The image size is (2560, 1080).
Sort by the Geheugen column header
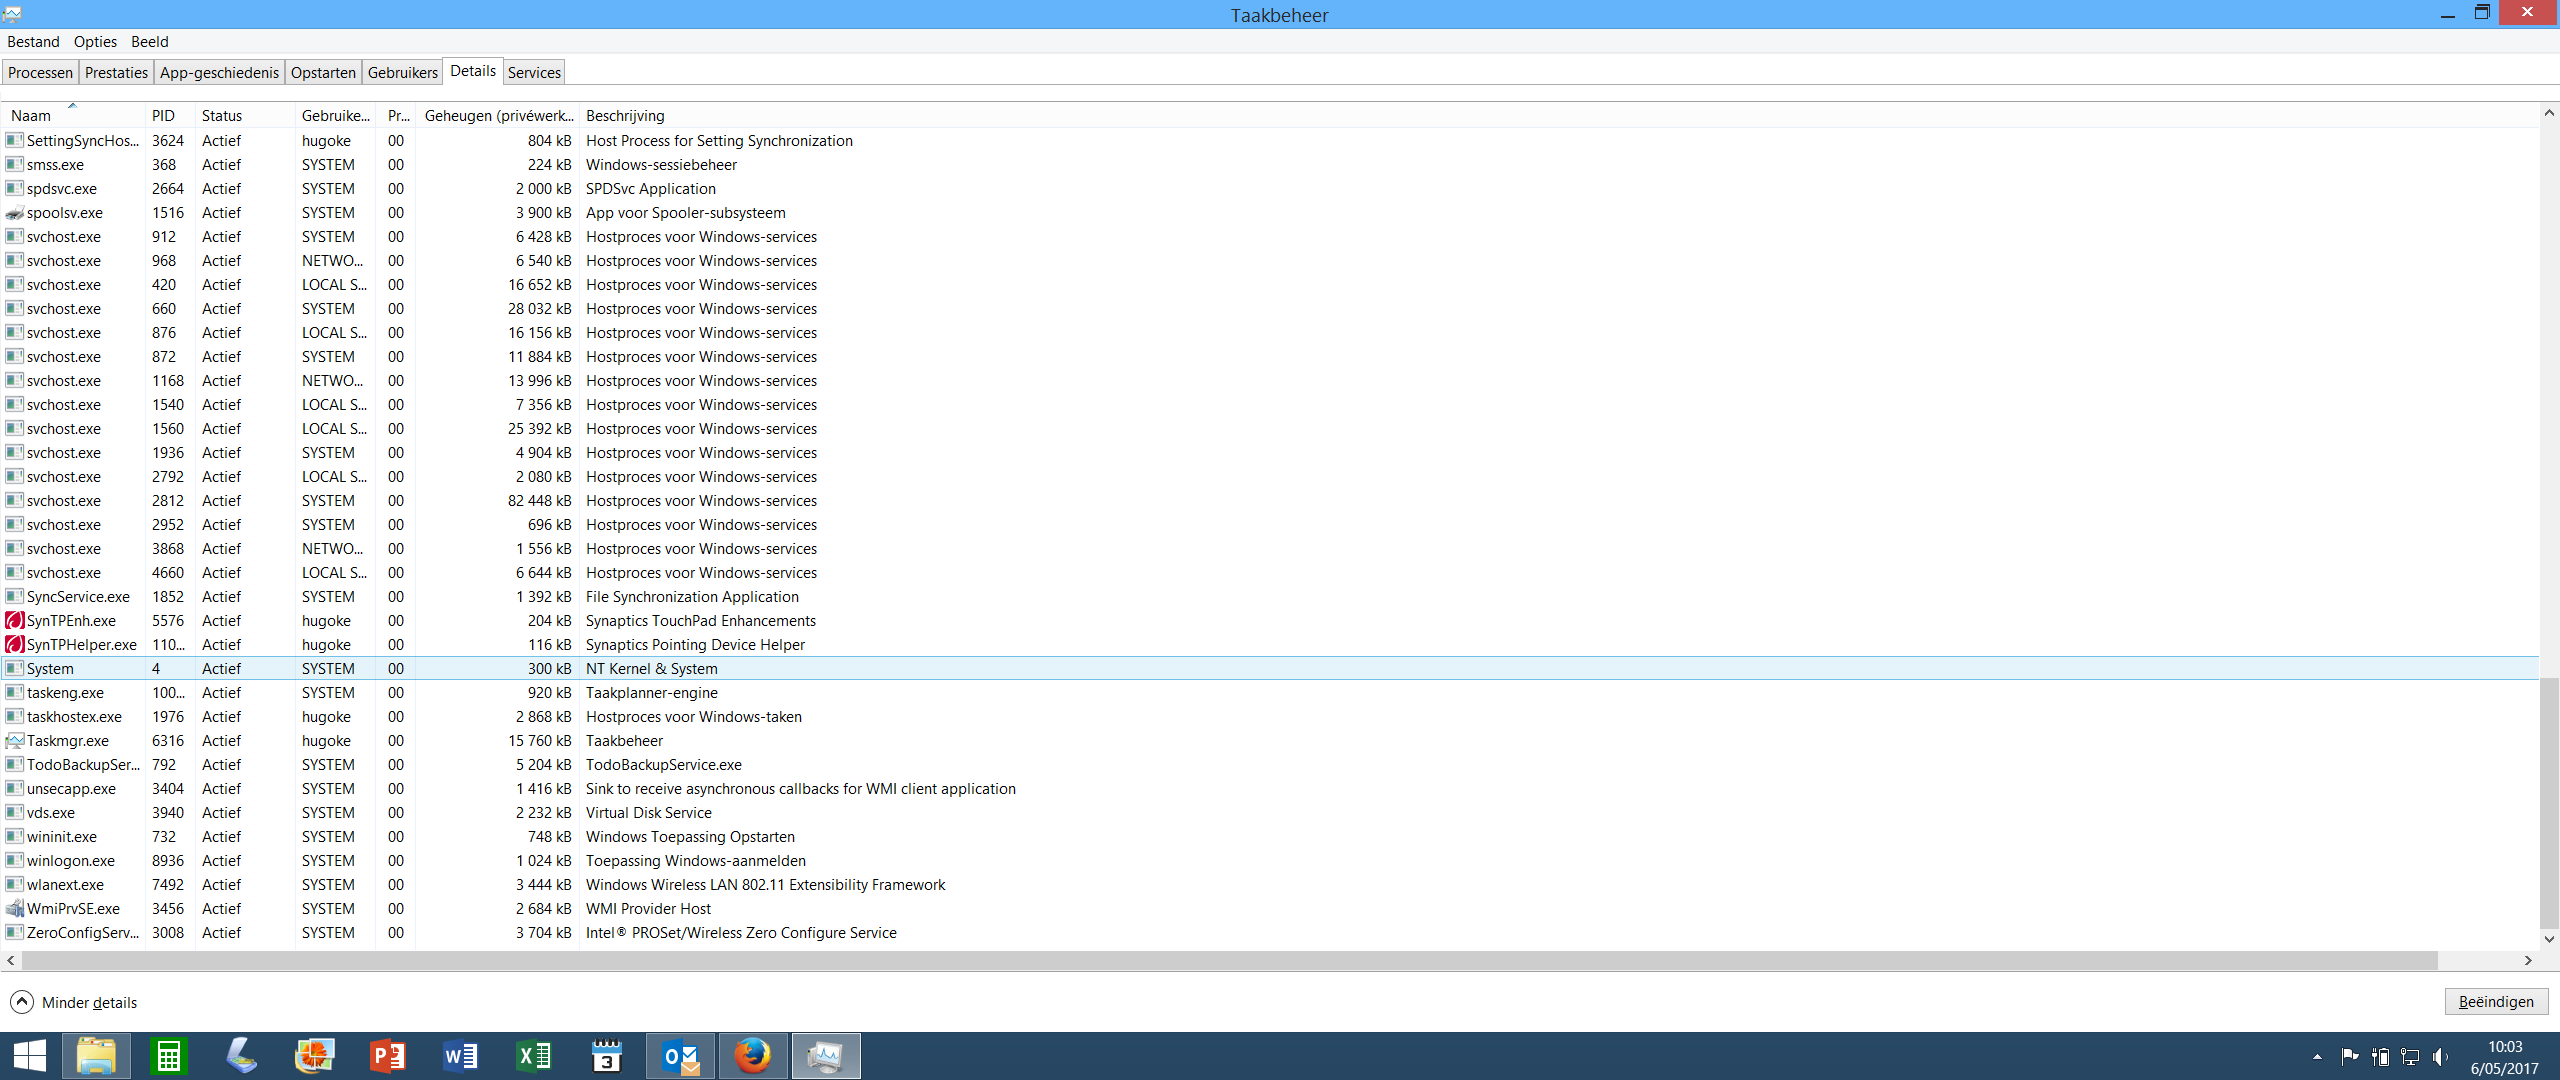click(498, 115)
